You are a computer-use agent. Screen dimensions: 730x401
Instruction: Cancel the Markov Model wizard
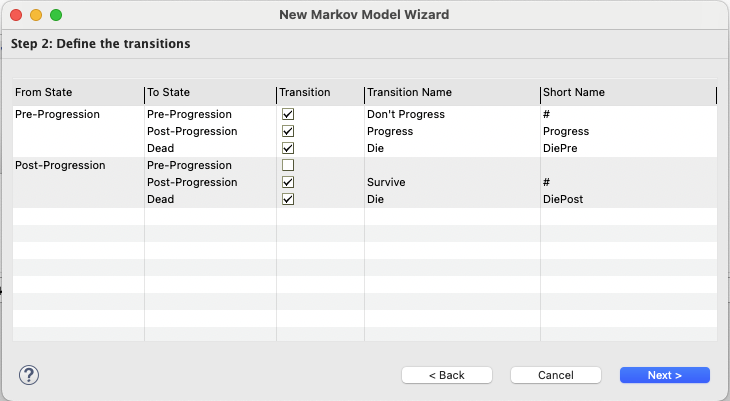(x=555, y=375)
